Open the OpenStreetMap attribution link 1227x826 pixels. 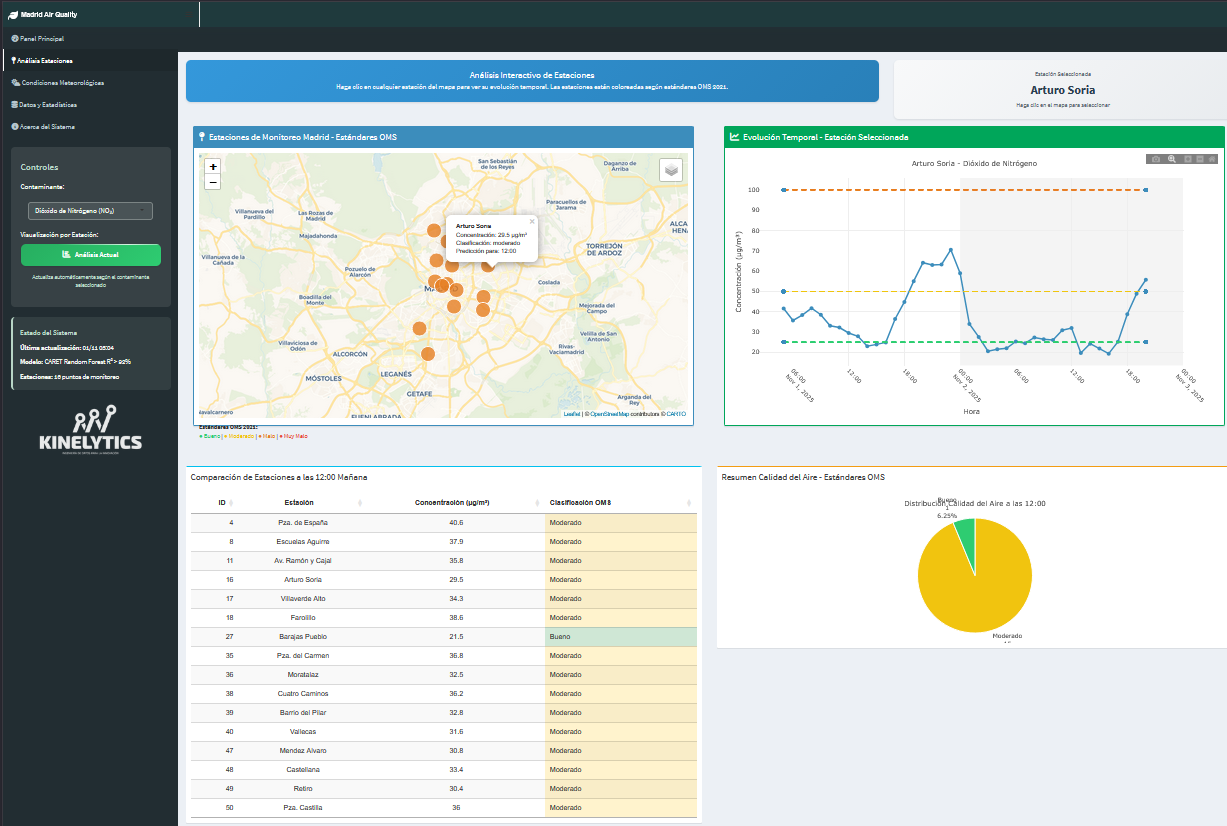608,414
